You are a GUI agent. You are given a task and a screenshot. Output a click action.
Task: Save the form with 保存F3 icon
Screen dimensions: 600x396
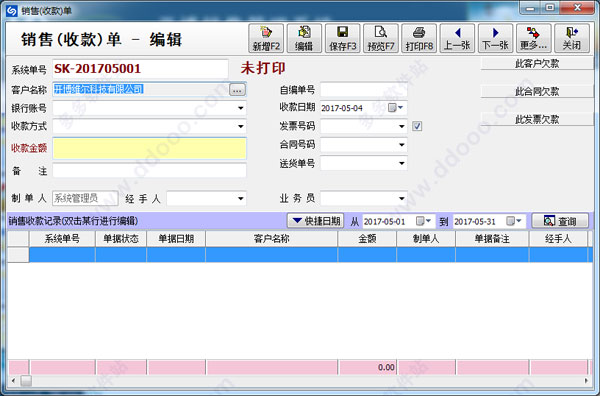click(342, 38)
